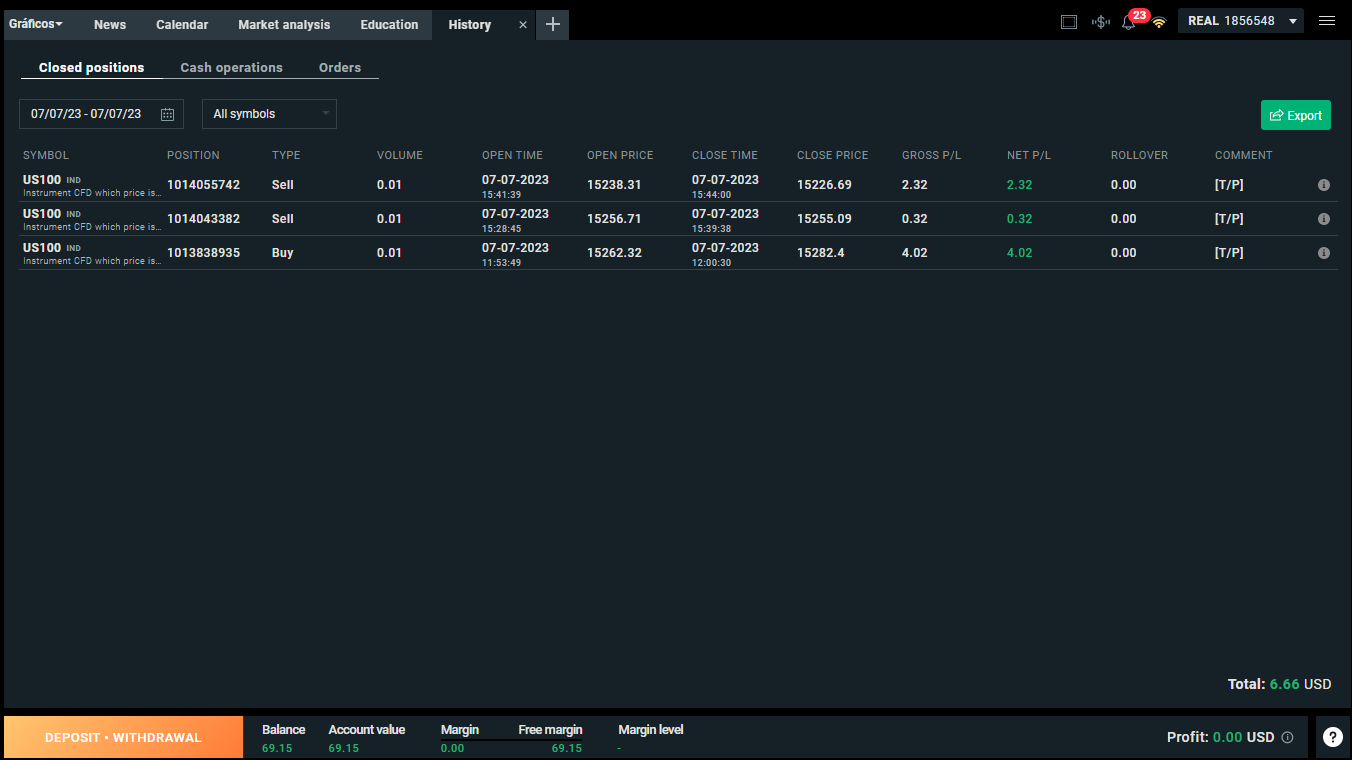This screenshot has width=1352, height=760.
Task: Open the Market analysis tab
Action: point(284,25)
